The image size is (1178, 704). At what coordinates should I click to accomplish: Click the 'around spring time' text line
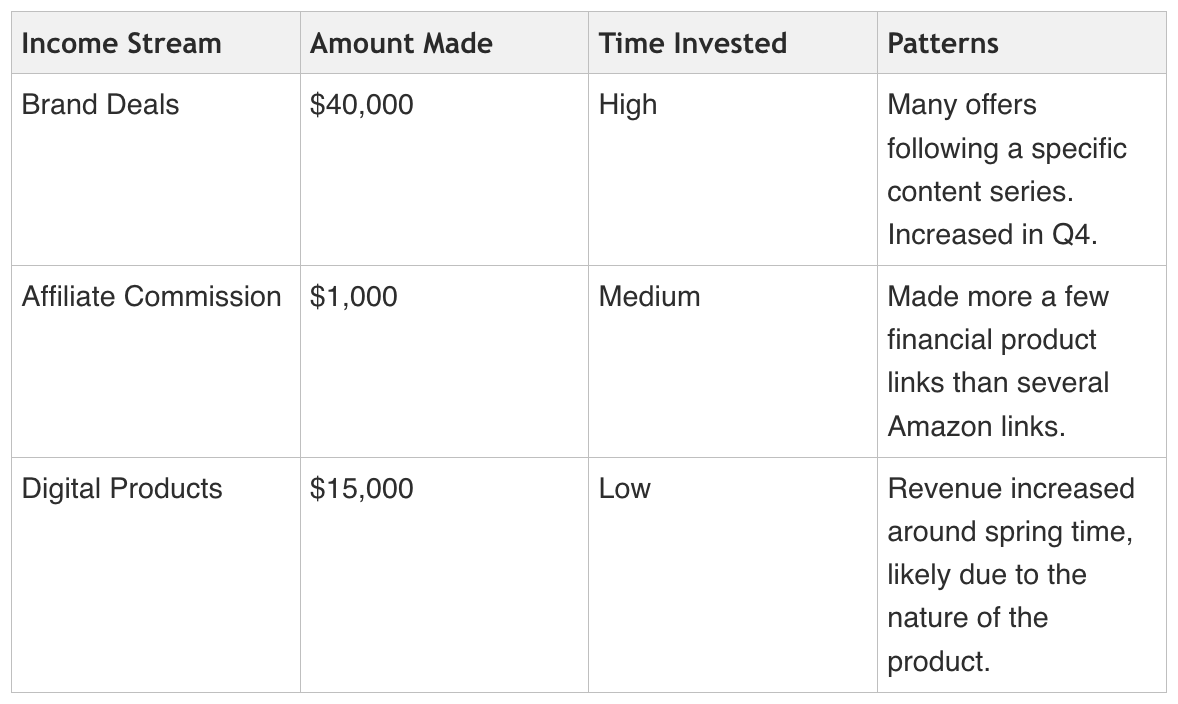click(1009, 532)
